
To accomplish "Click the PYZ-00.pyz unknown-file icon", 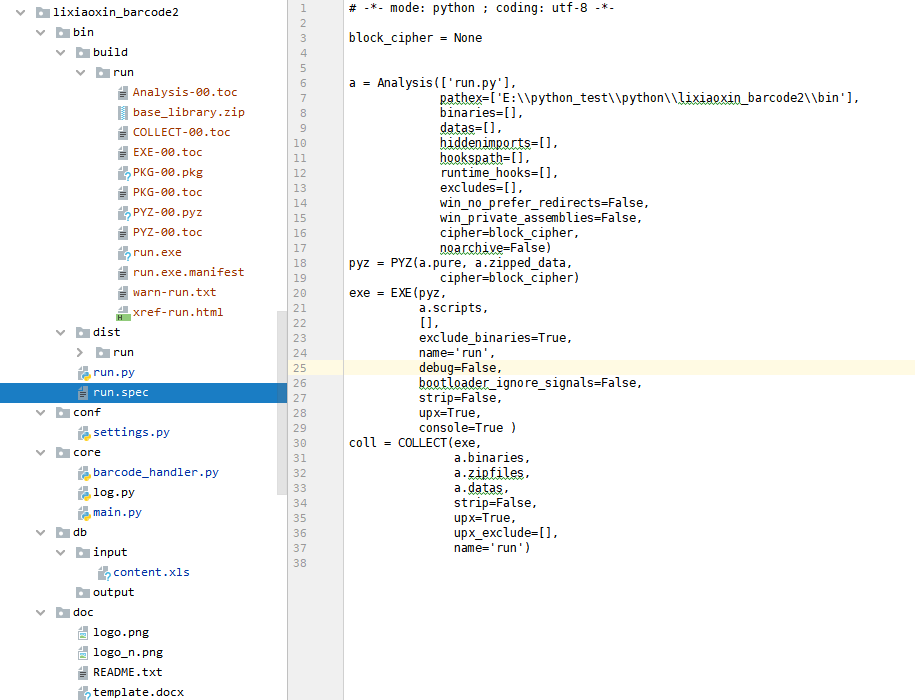I will click(123, 213).
